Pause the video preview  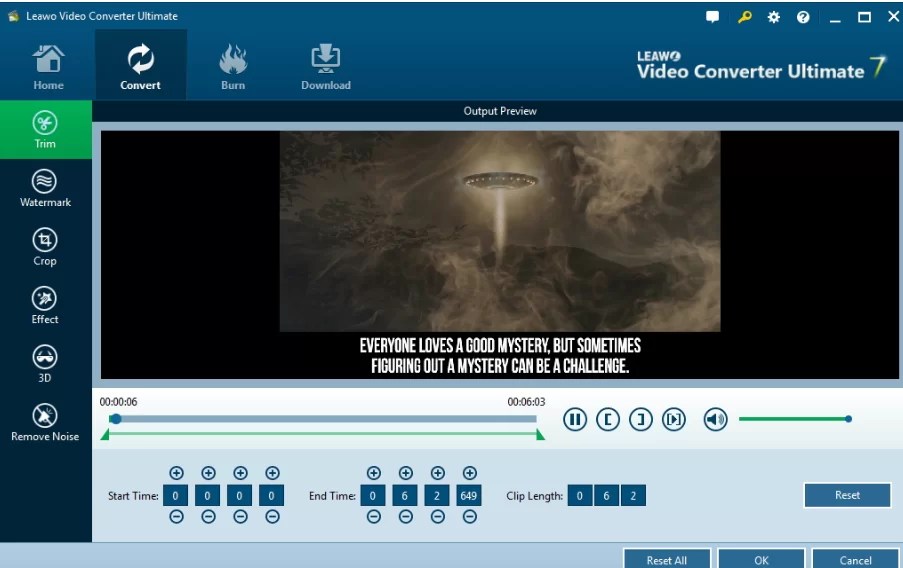tap(575, 419)
